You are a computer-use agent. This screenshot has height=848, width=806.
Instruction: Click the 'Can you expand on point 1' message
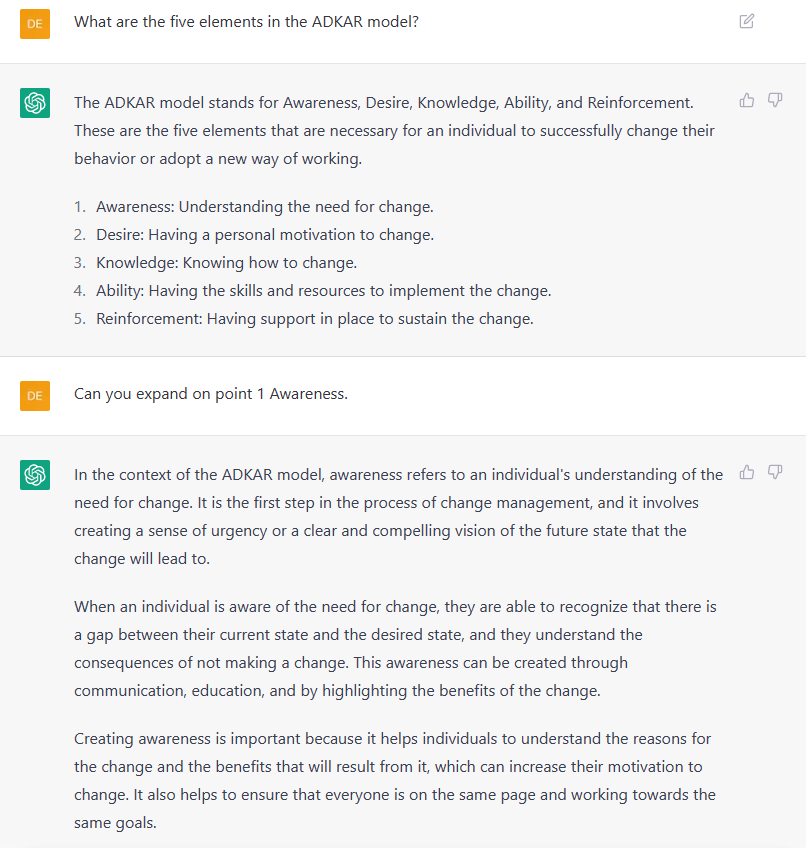pos(210,394)
